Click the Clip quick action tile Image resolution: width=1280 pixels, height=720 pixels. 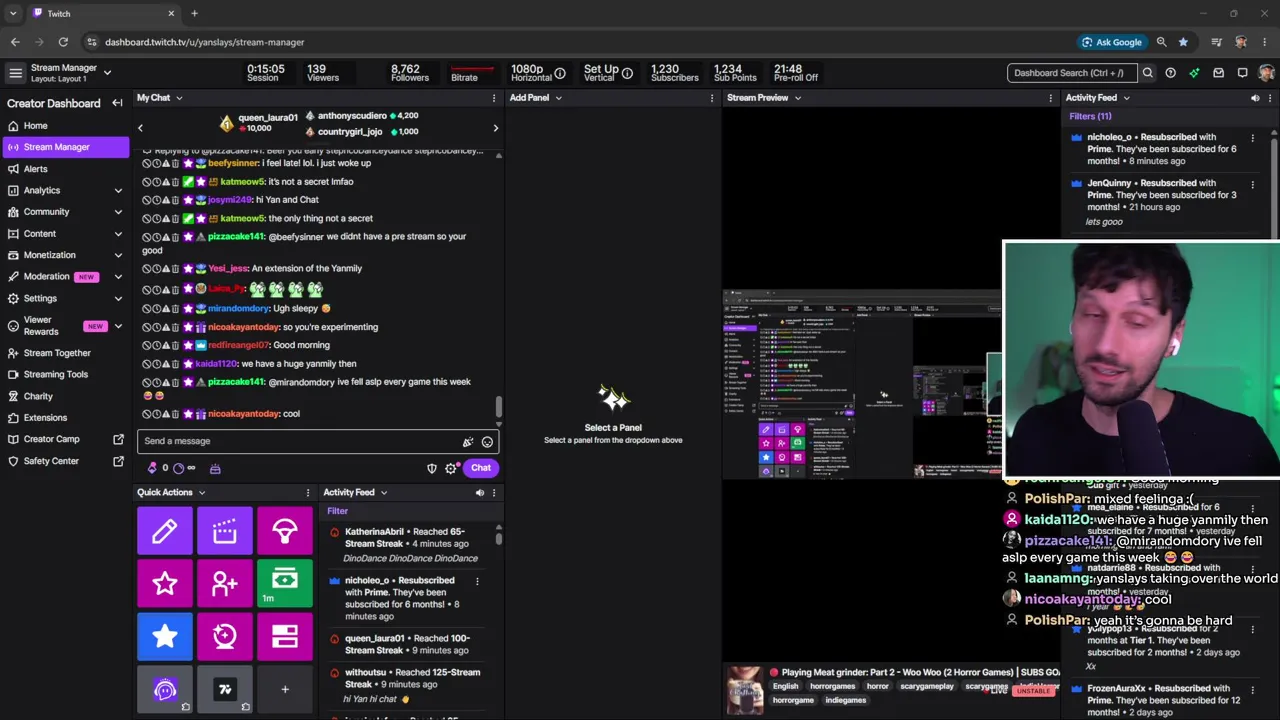[x=225, y=532]
